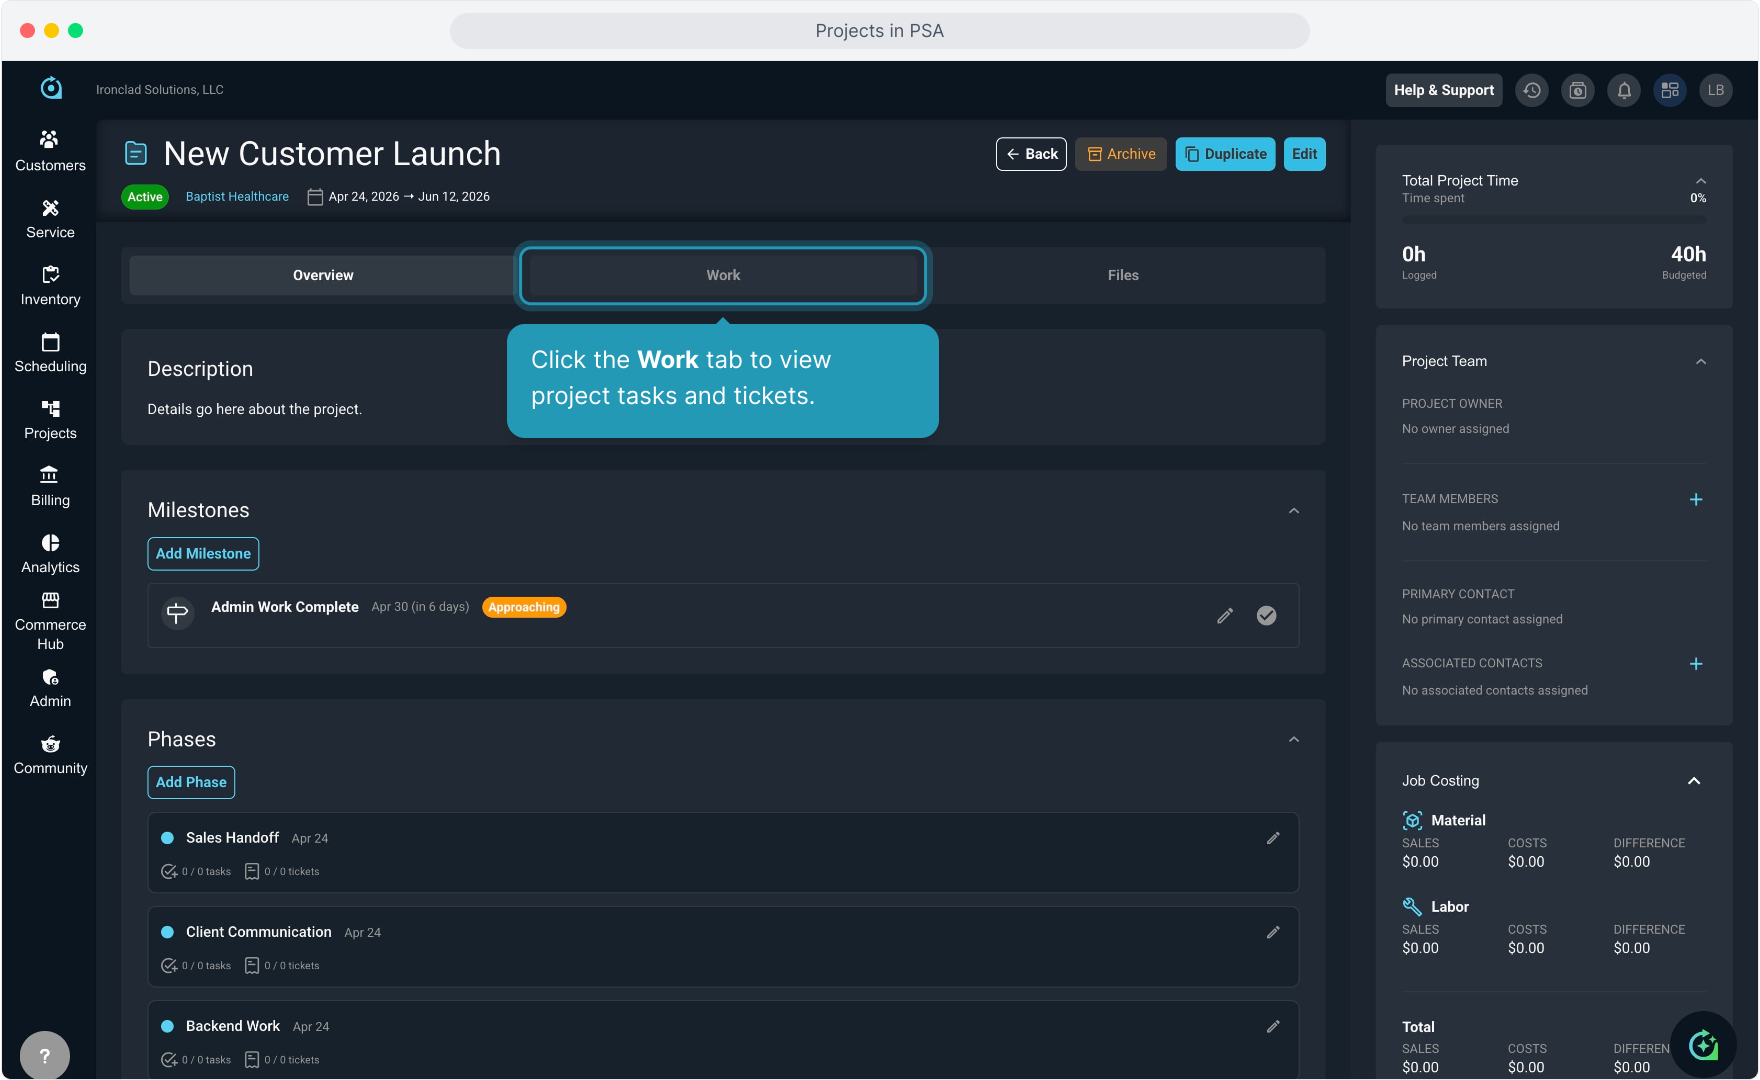1760x1080 pixels.
Task: Click the Back button
Action: [1031, 154]
